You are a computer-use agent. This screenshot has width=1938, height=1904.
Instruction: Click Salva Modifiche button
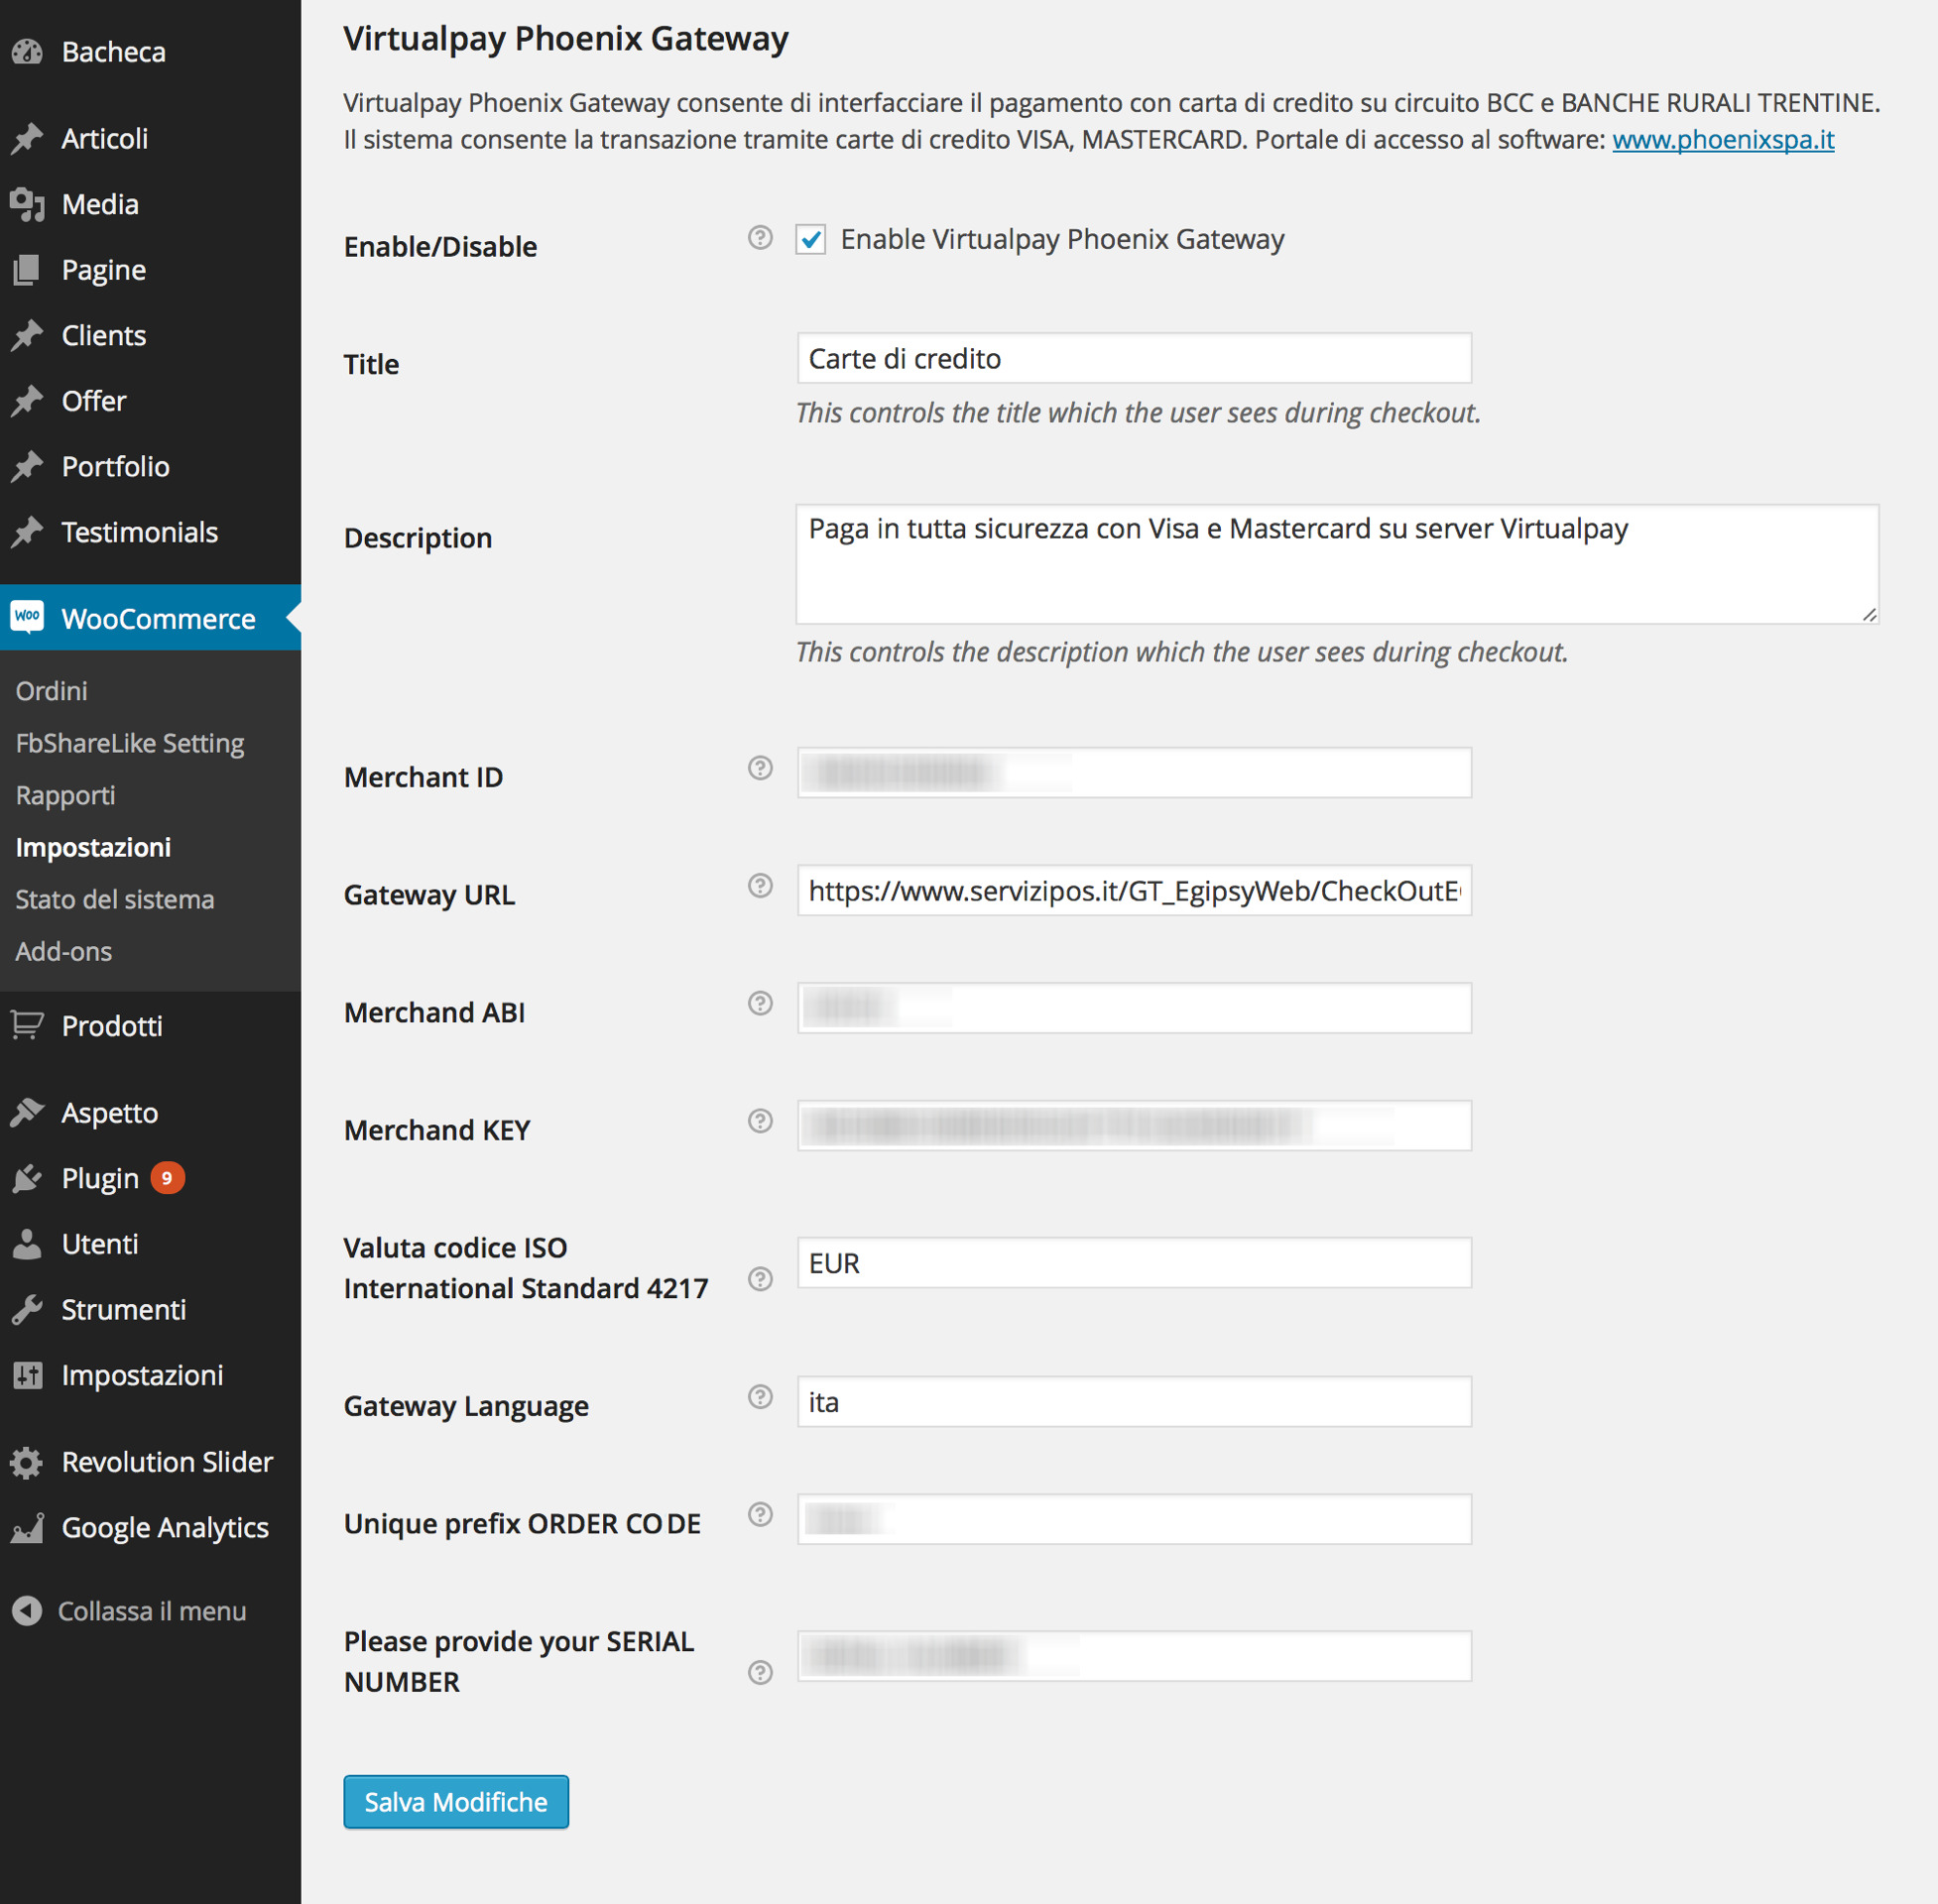coord(456,1802)
